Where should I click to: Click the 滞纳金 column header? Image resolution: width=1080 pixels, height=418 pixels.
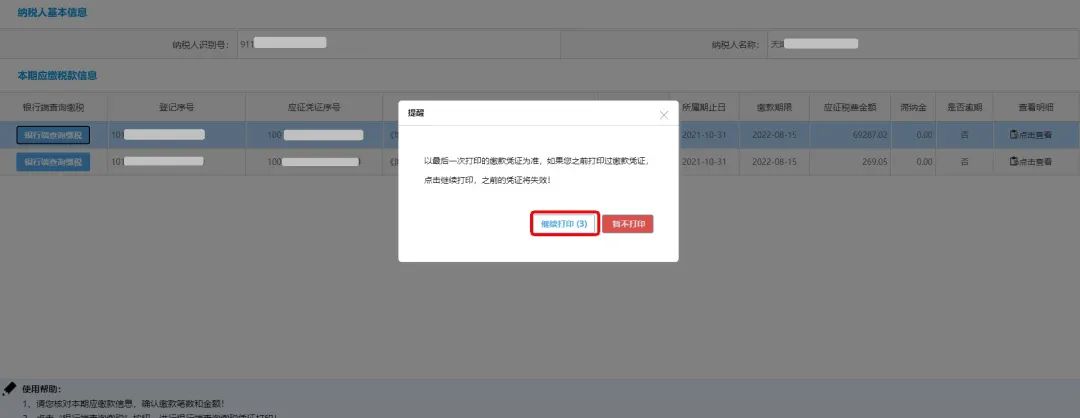(x=913, y=107)
